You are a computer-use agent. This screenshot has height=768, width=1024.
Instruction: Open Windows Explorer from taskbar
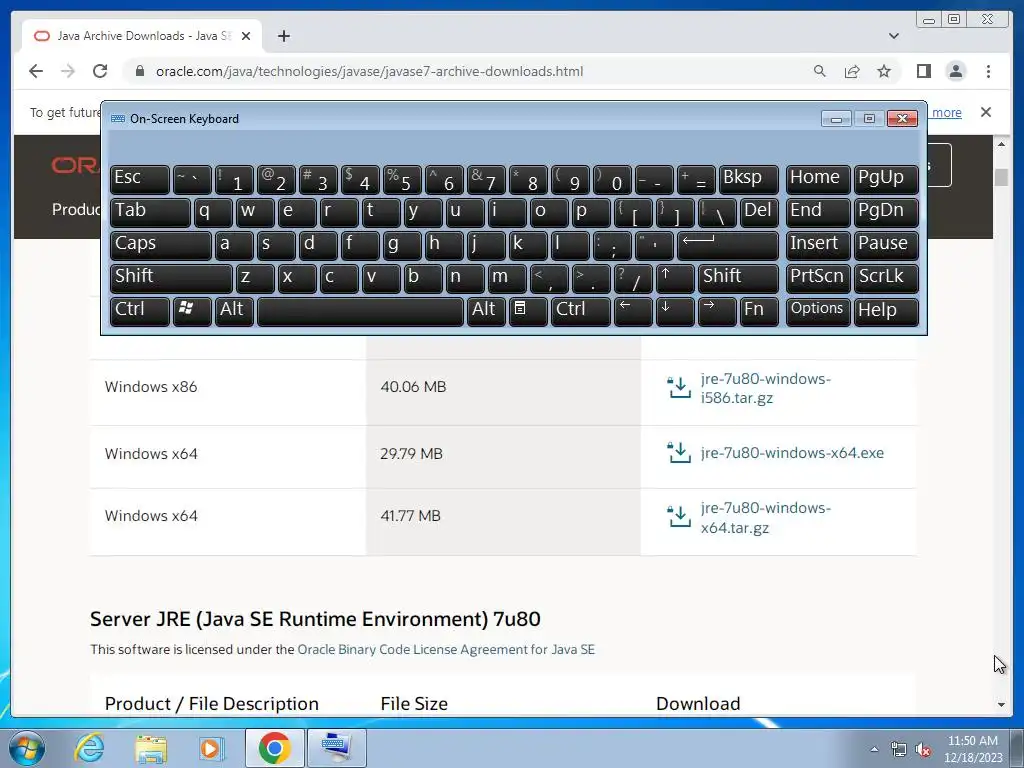coord(151,748)
